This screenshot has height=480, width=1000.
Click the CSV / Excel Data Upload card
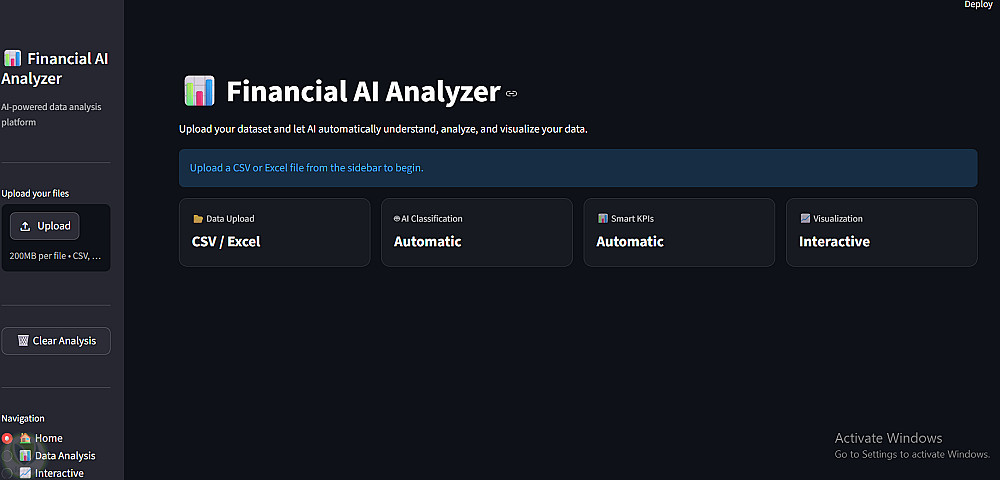pyautogui.click(x=274, y=232)
